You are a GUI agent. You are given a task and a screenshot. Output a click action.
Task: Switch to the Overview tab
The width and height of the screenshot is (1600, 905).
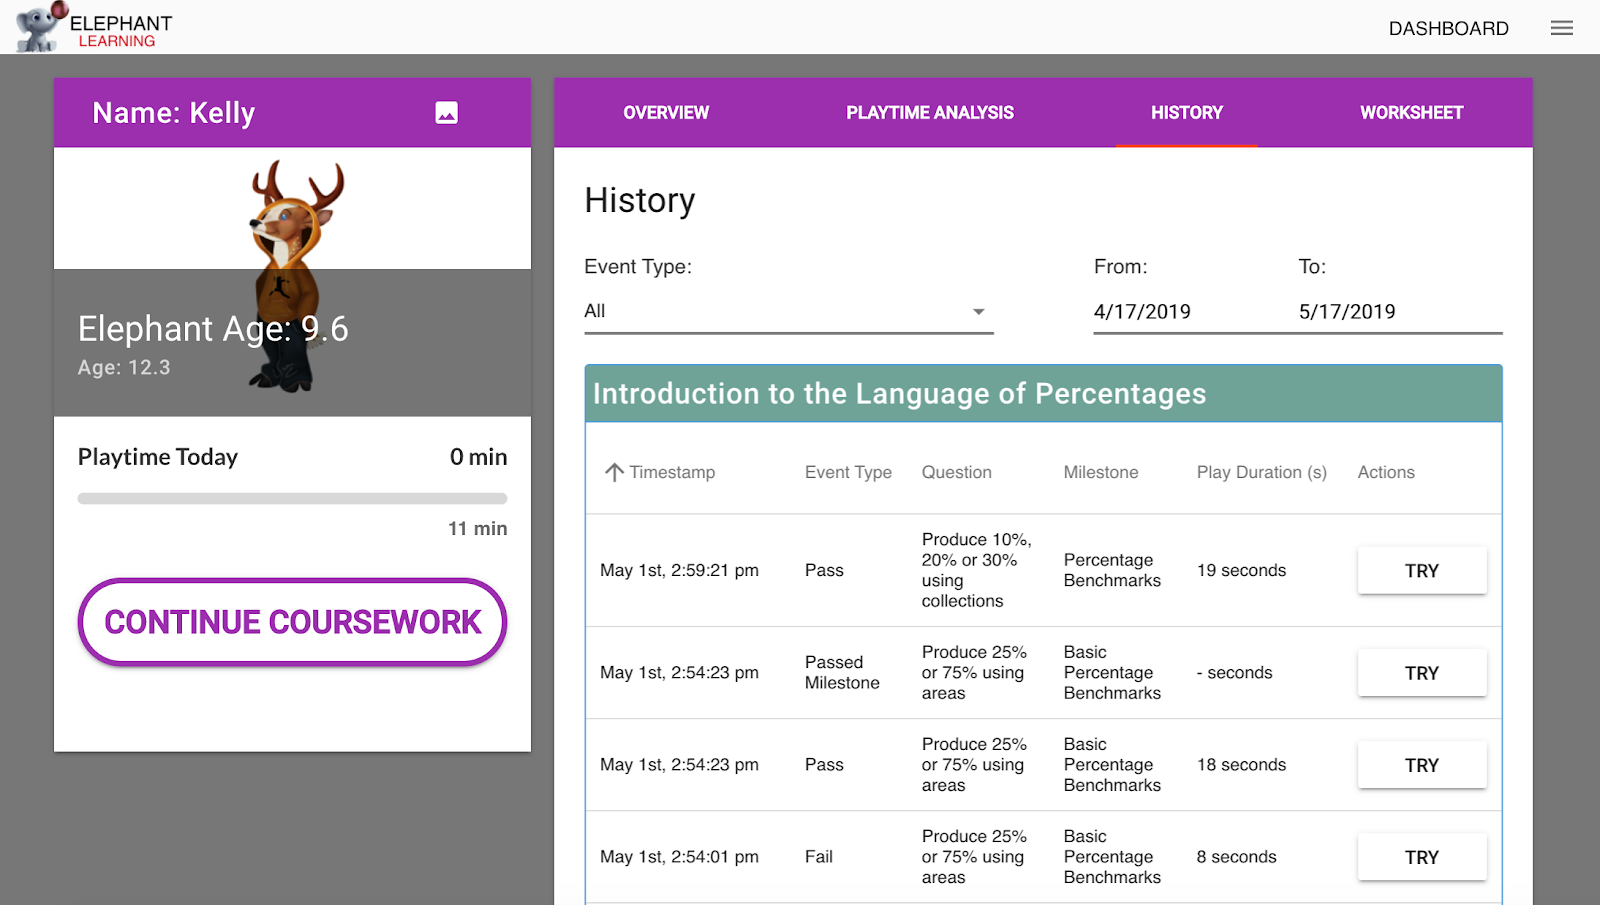(666, 113)
